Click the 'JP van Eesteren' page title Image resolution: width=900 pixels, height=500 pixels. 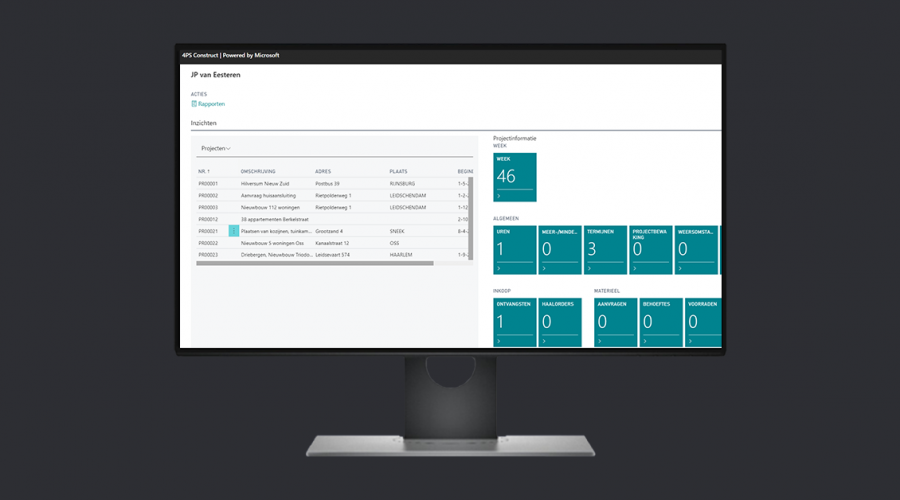pos(216,75)
